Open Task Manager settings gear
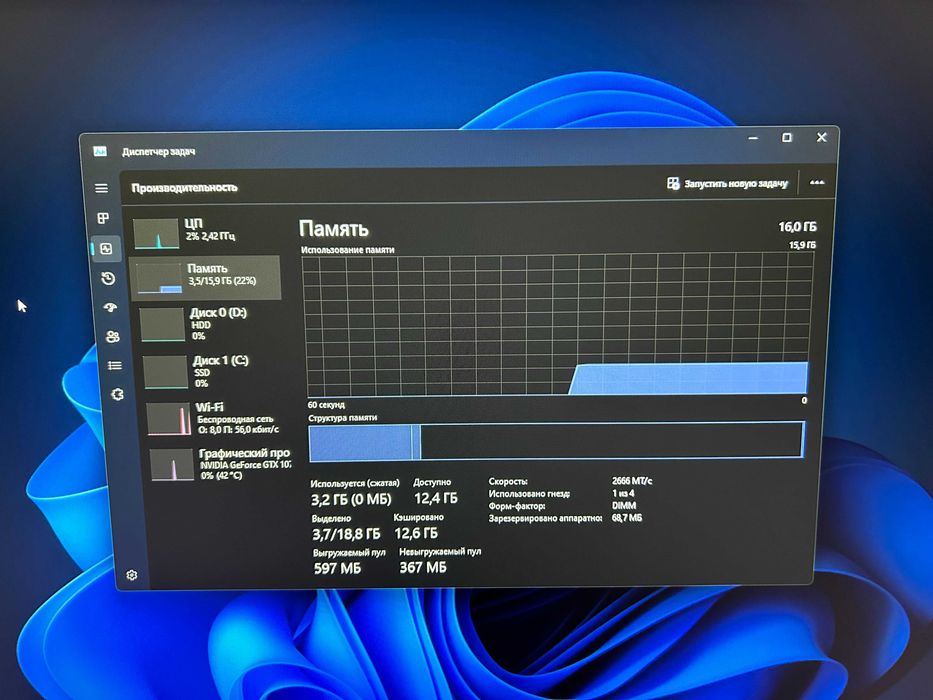This screenshot has width=933, height=700. [x=132, y=575]
